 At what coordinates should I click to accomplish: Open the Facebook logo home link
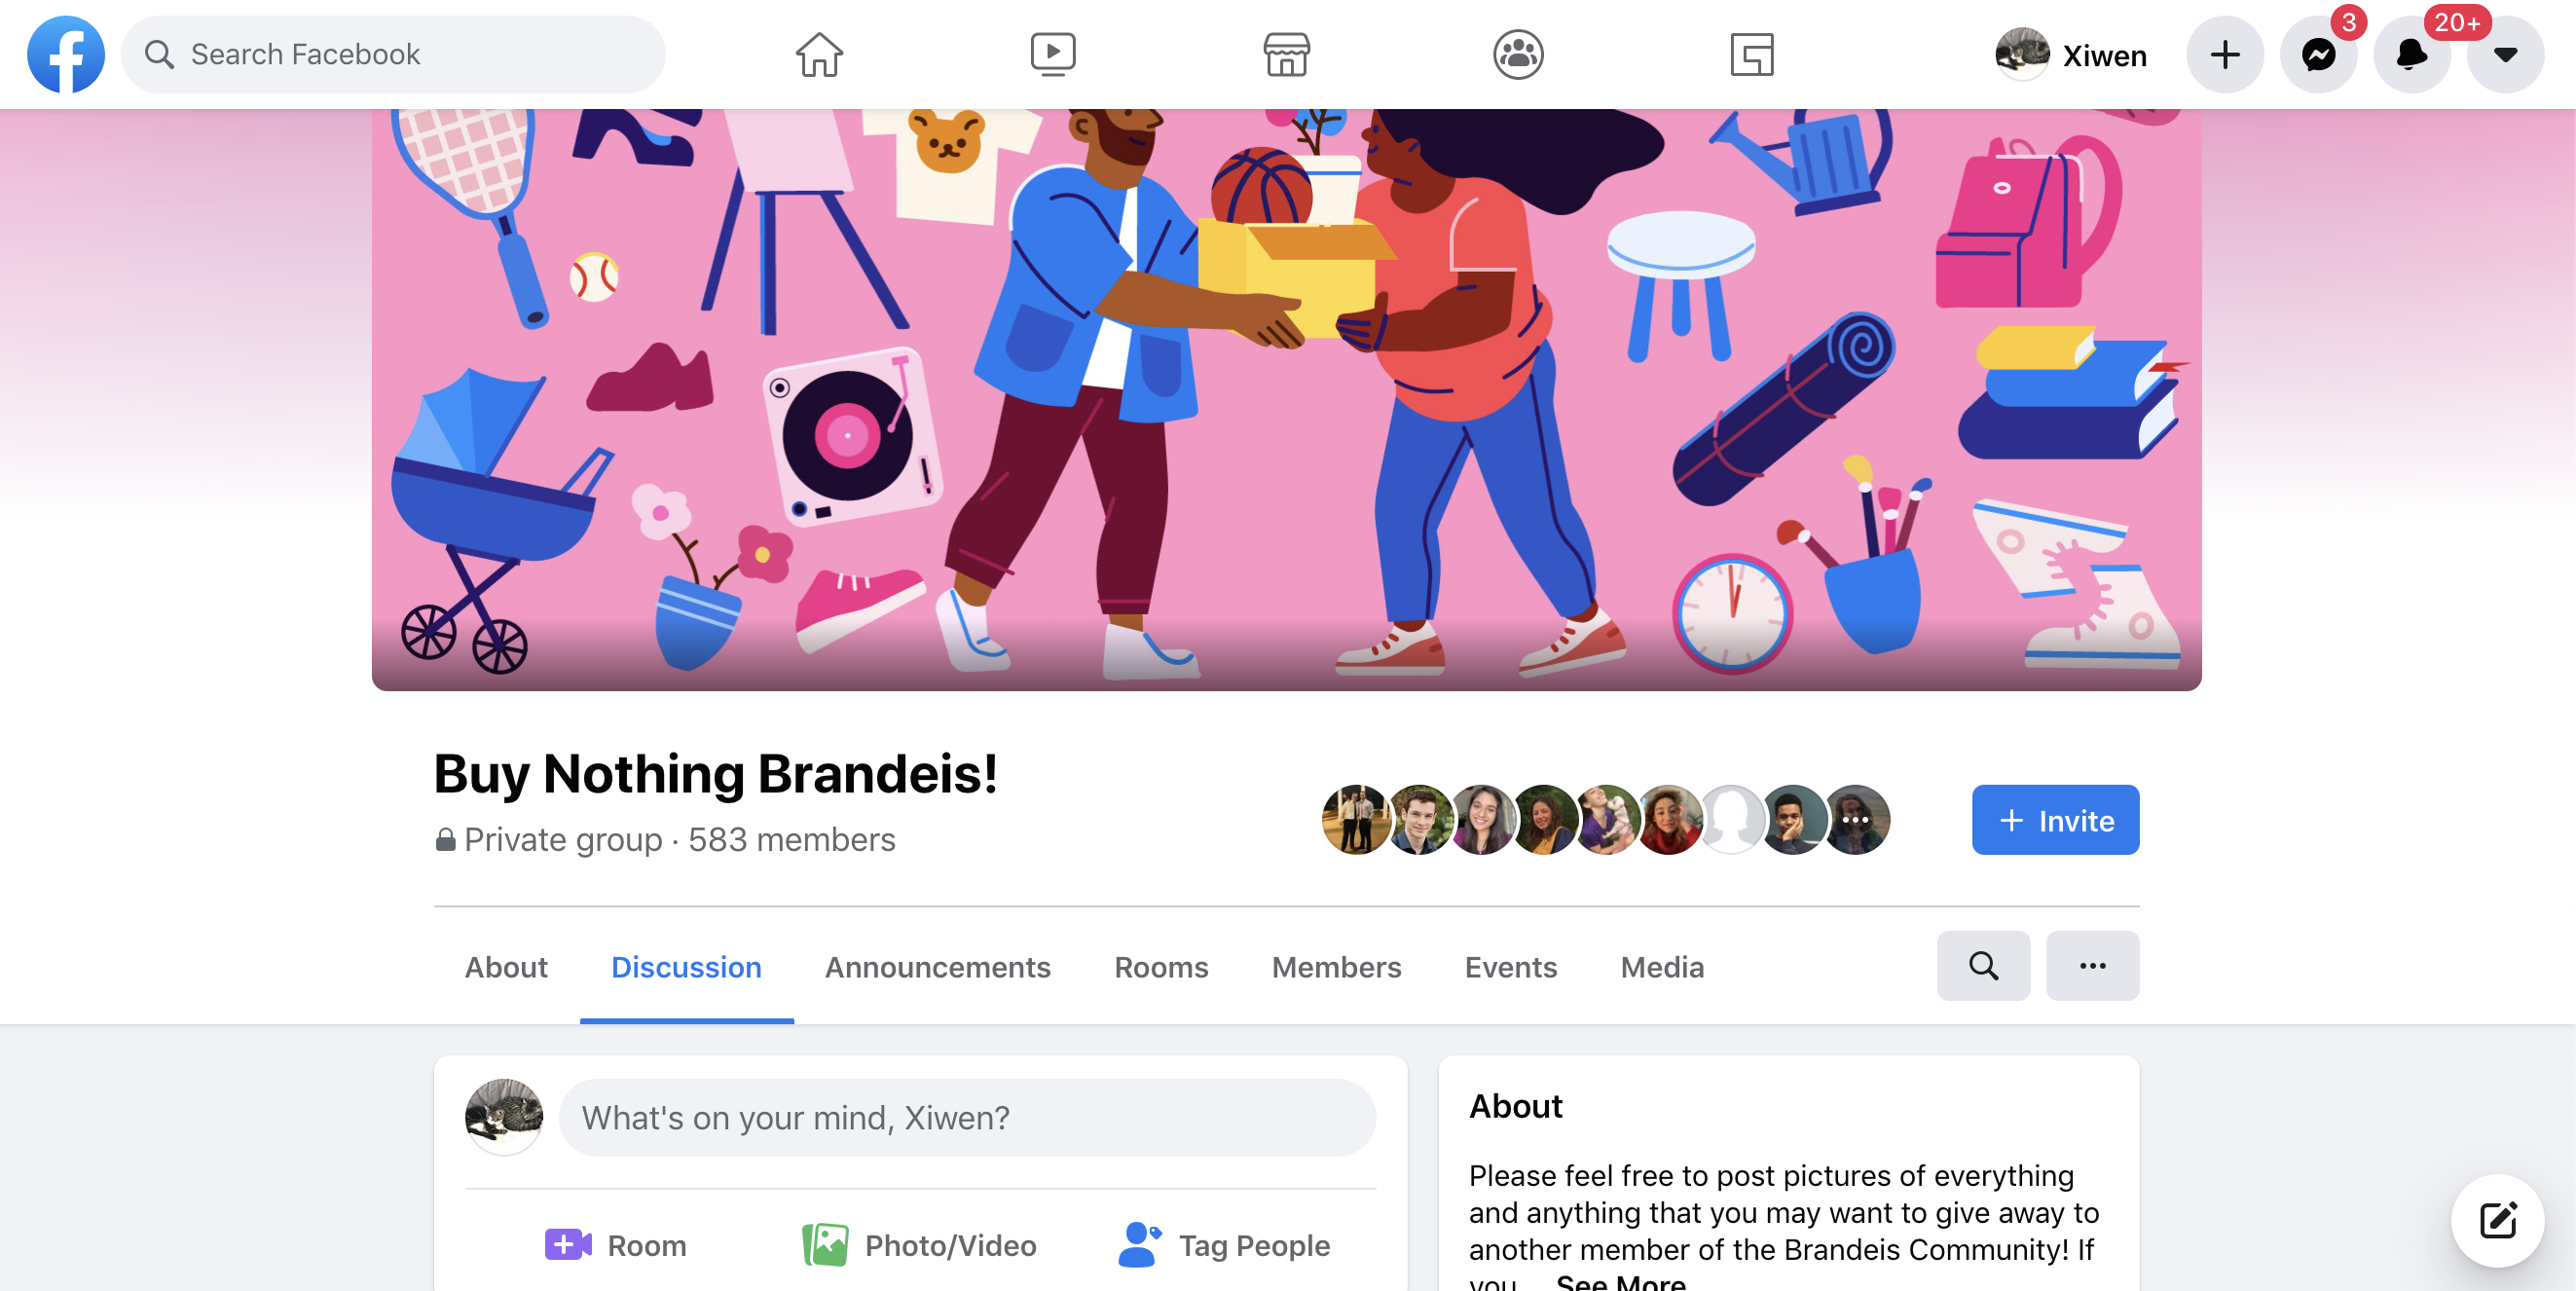66,54
